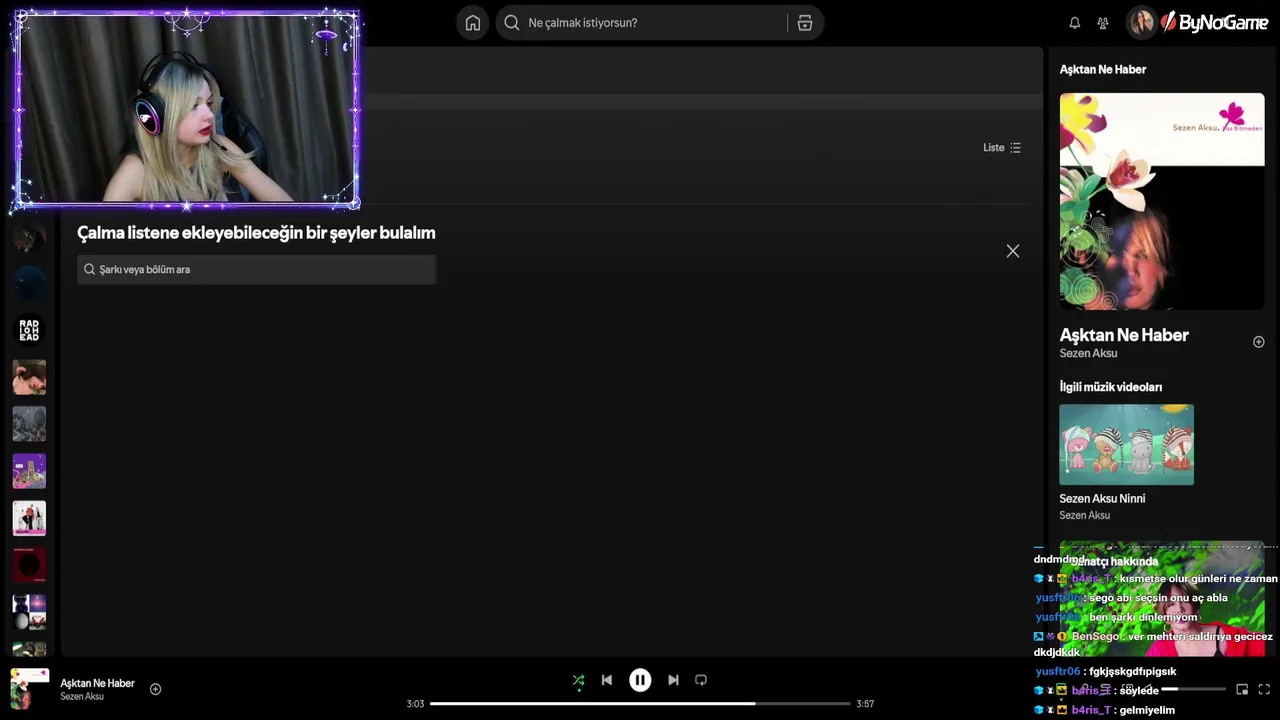The width and height of the screenshot is (1280, 720).
Task: Seek on the song progress bar
Action: [640, 704]
